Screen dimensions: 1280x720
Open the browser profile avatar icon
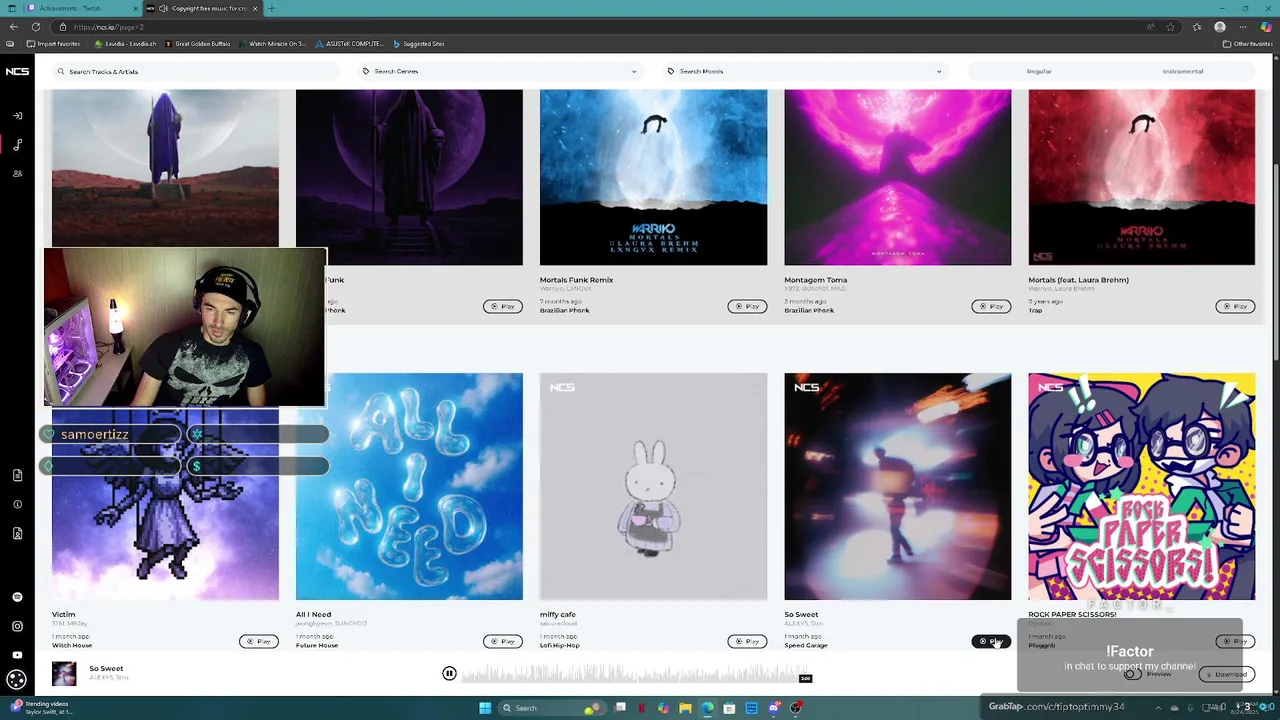point(1220,27)
